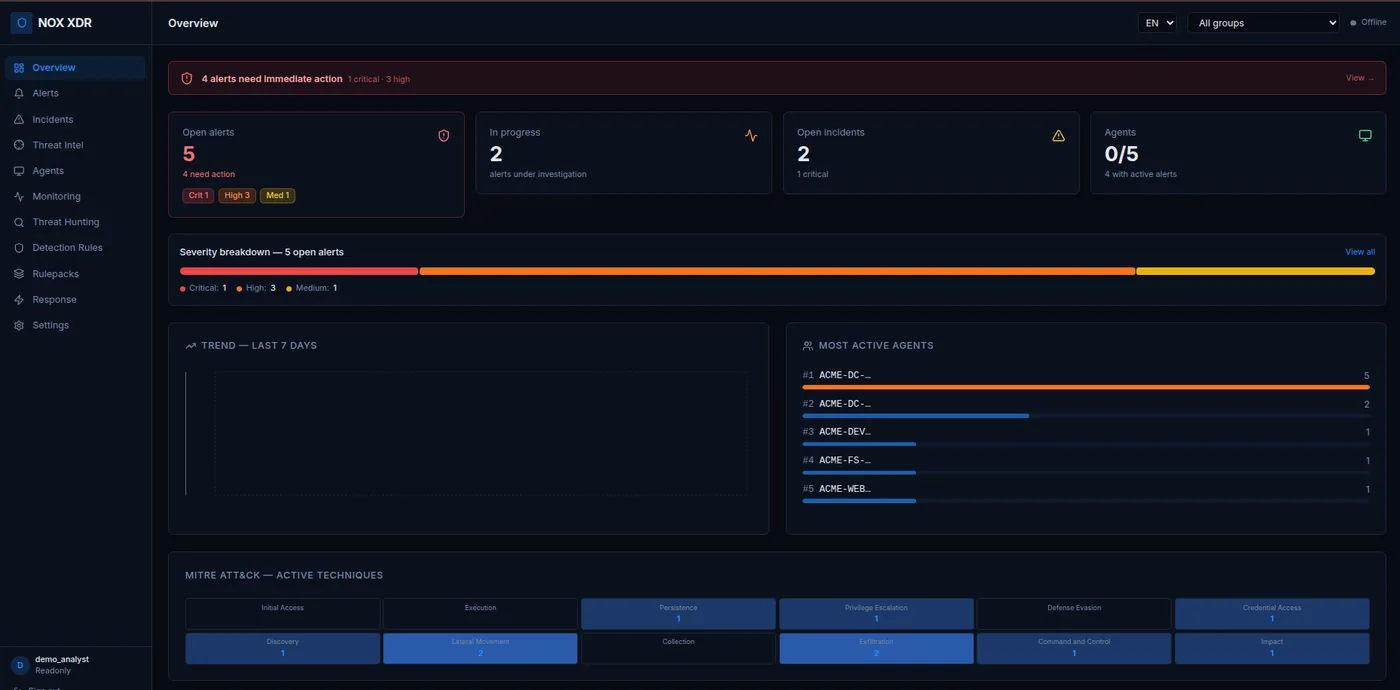Click the orange High severity bar segment

[777, 271]
